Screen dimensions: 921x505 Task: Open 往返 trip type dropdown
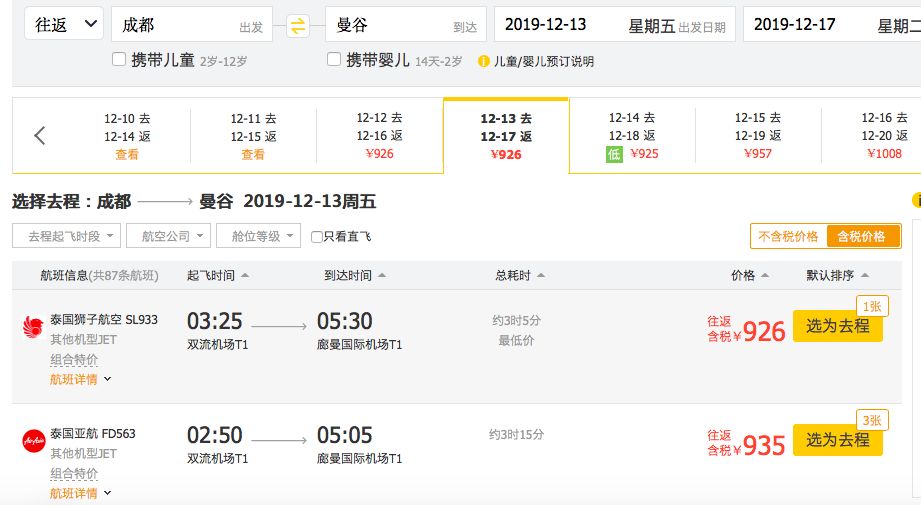point(64,24)
